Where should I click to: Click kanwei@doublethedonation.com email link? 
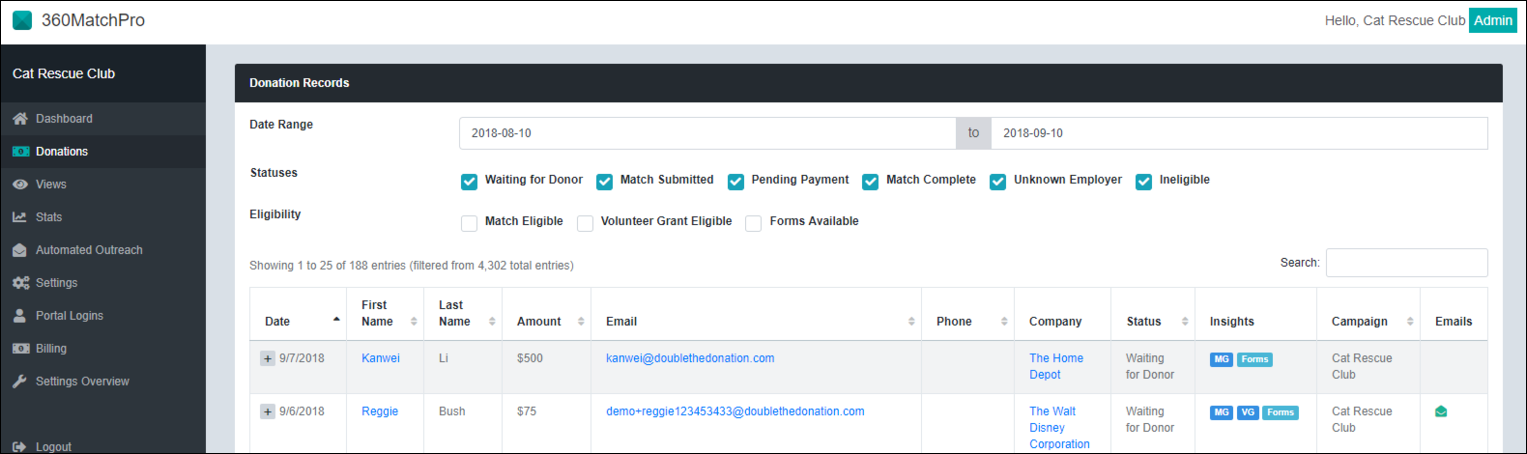690,358
